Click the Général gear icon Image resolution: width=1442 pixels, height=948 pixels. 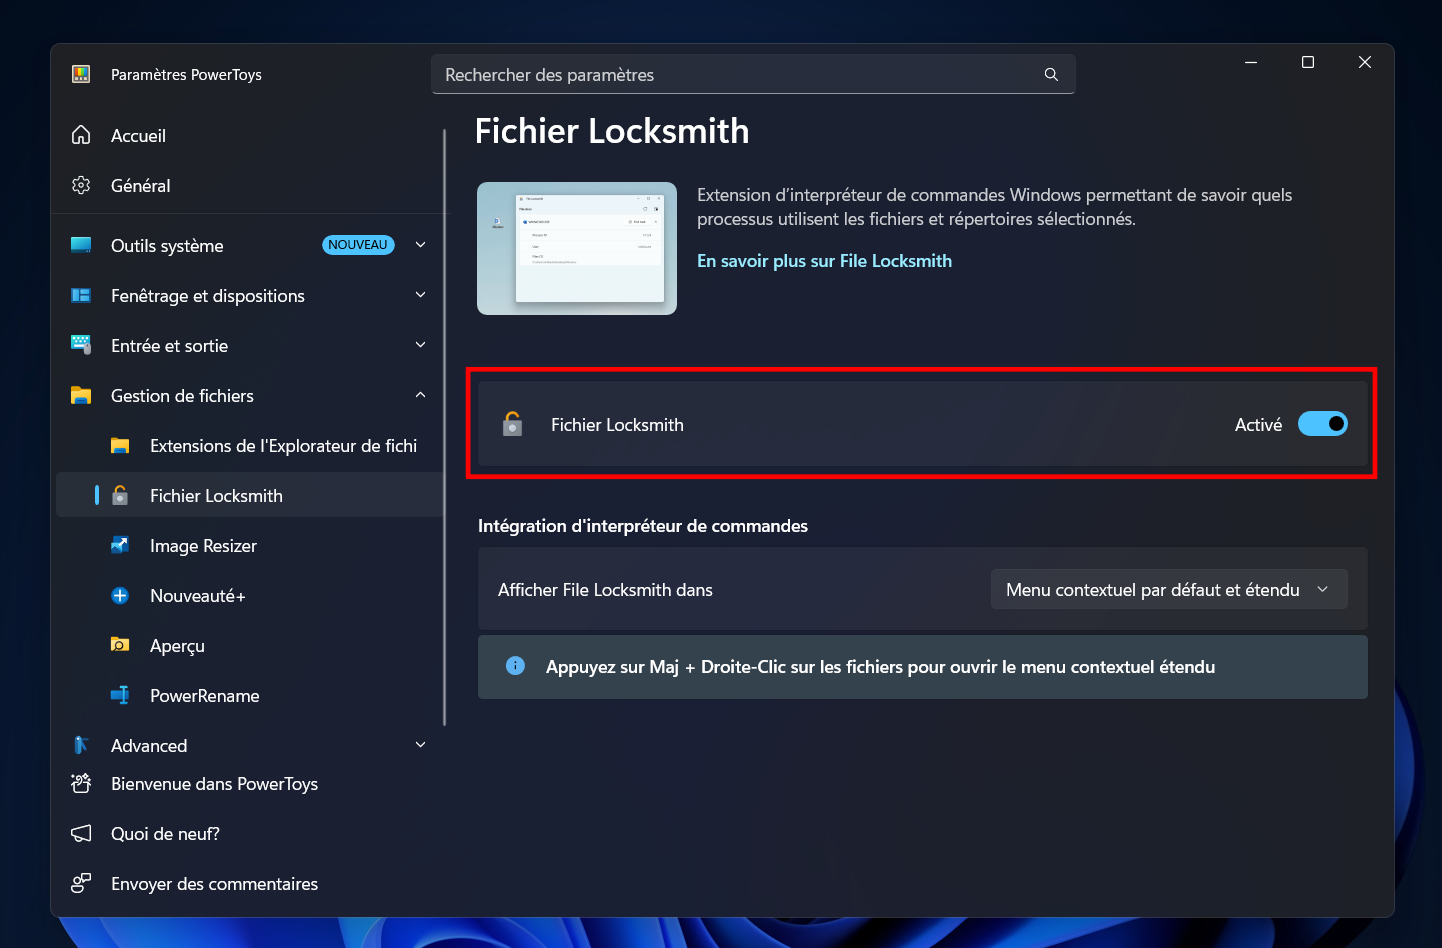click(x=81, y=185)
